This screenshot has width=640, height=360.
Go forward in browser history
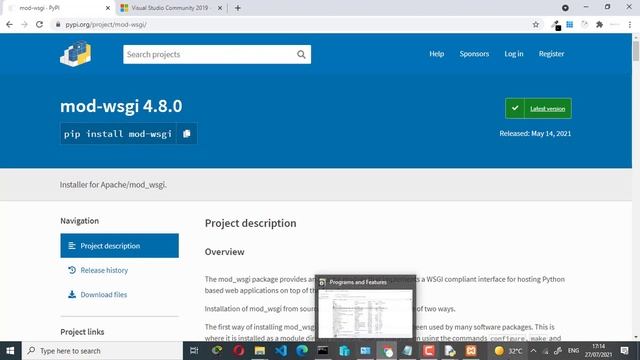click(x=24, y=24)
